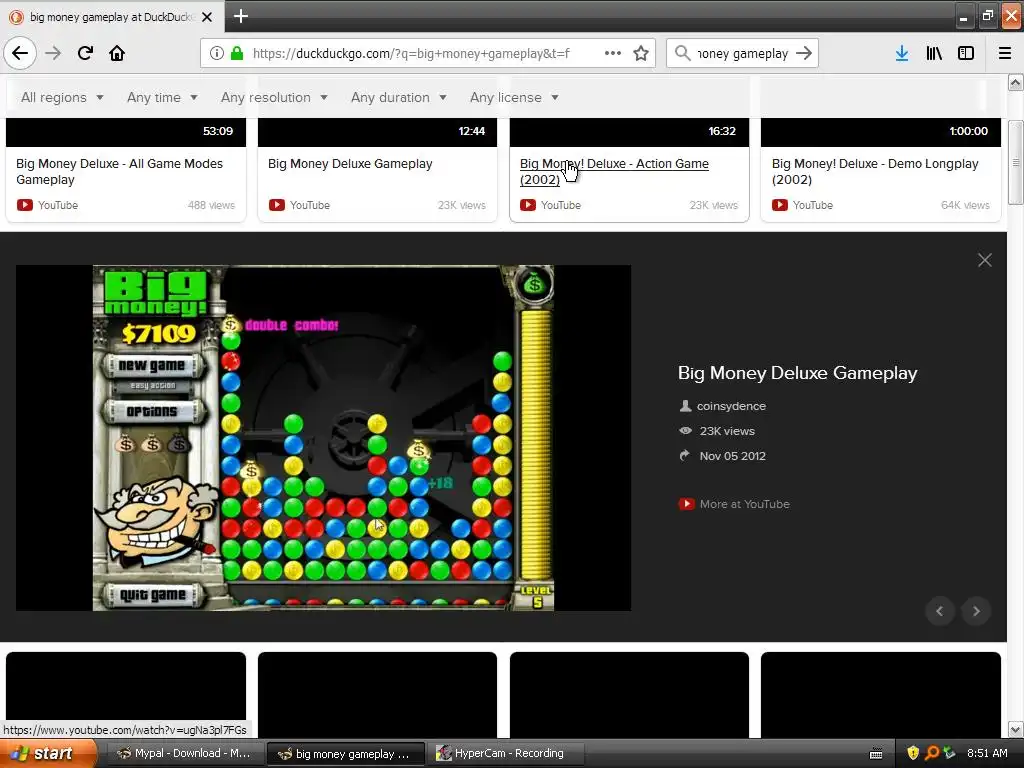Open a new browser tab
The width and height of the screenshot is (1024, 768).
coord(240,16)
